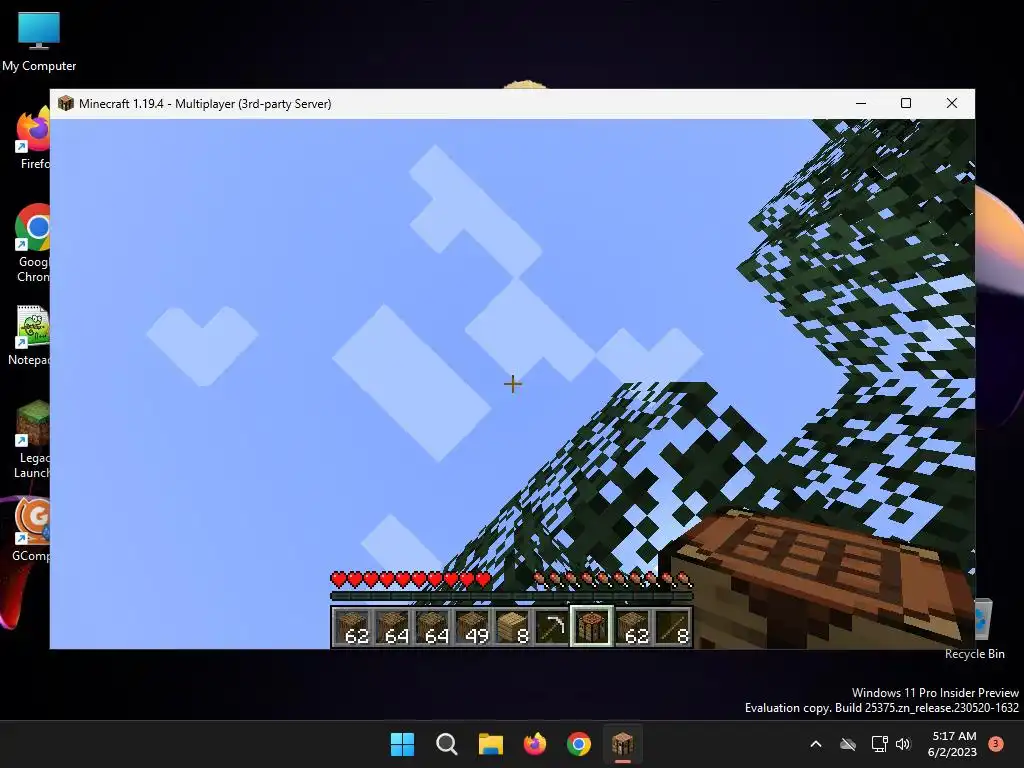Click the OneDrive cloud tray icon

pyautogui.click(x=848, y=744)
